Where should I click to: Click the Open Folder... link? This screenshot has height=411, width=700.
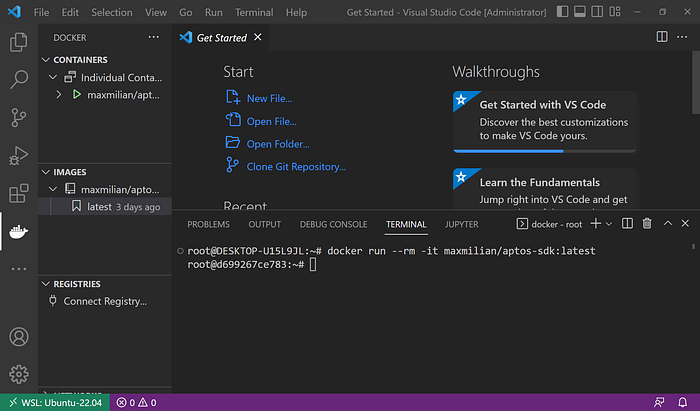pyautogui.click(x=278, y=144)
